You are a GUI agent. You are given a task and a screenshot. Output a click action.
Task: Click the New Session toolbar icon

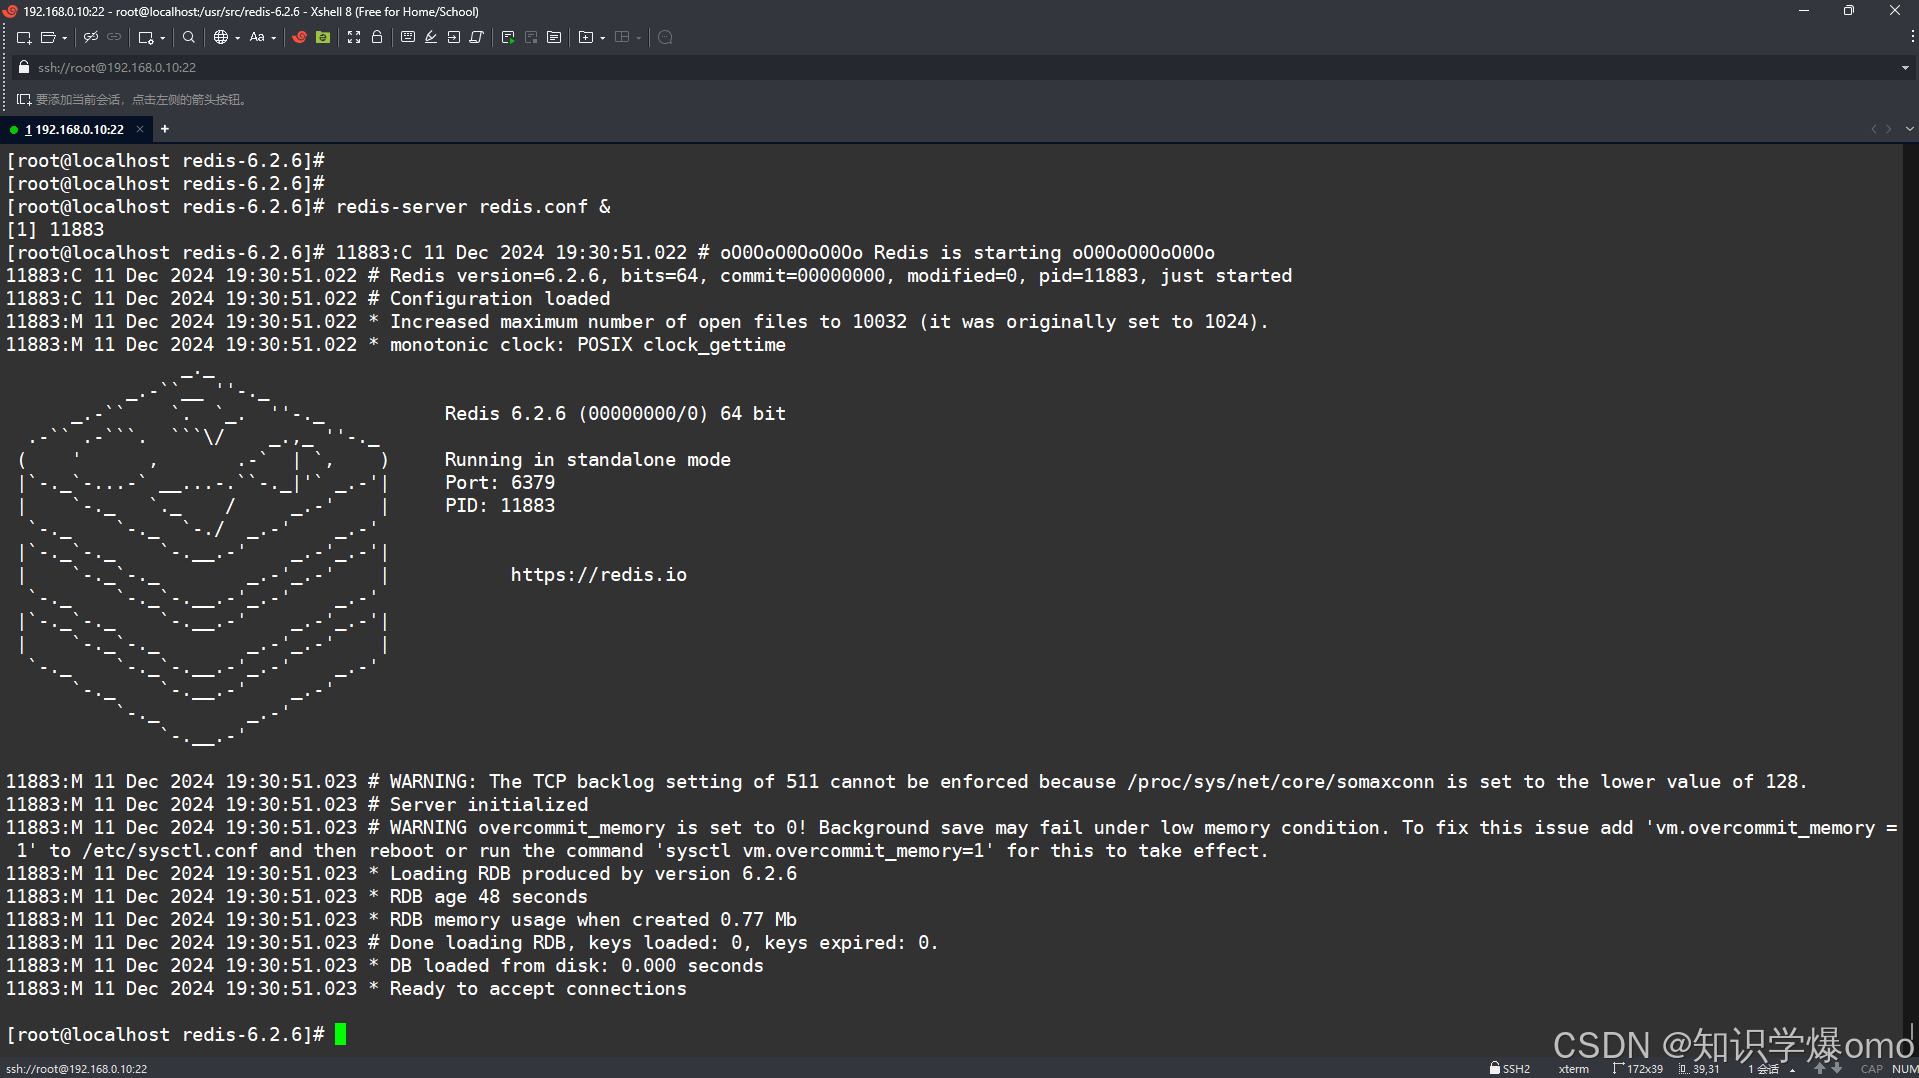[x=24, y=37]
